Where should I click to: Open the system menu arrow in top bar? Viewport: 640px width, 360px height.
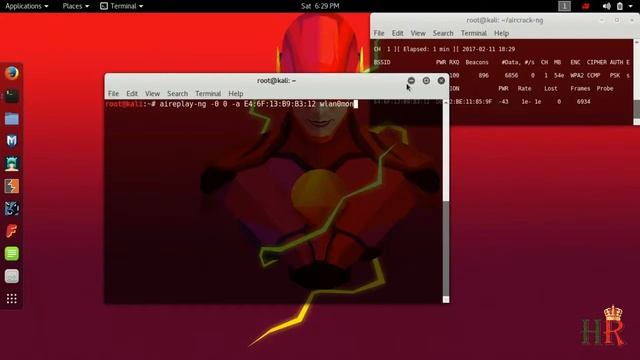pos(631,6)
